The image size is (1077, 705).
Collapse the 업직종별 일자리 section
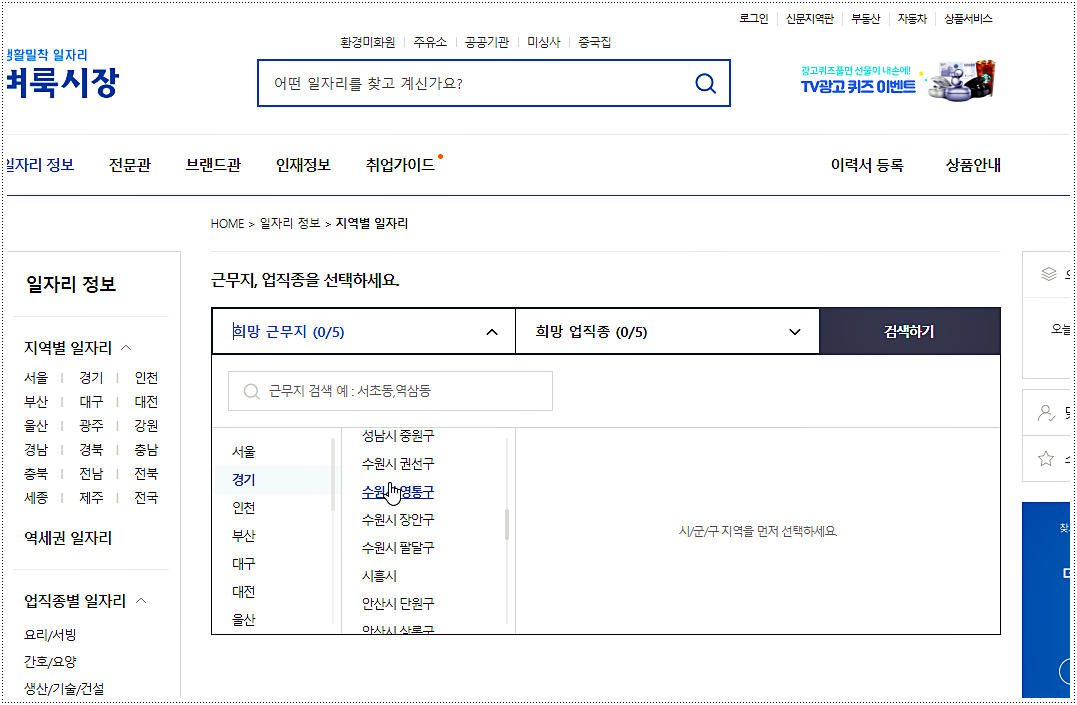[141, 601]
